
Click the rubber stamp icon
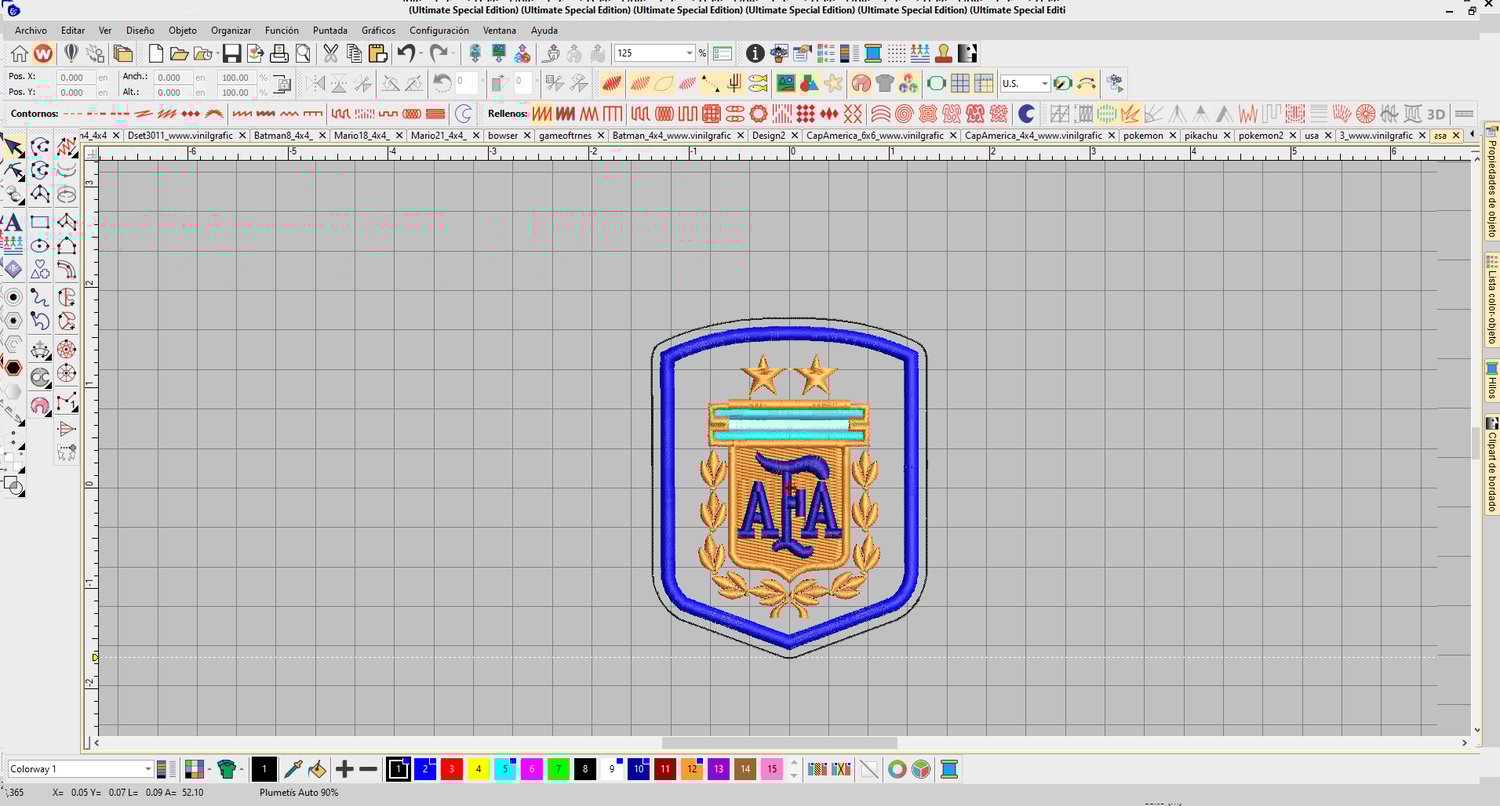pyautogui.click(x=944, y=53)
